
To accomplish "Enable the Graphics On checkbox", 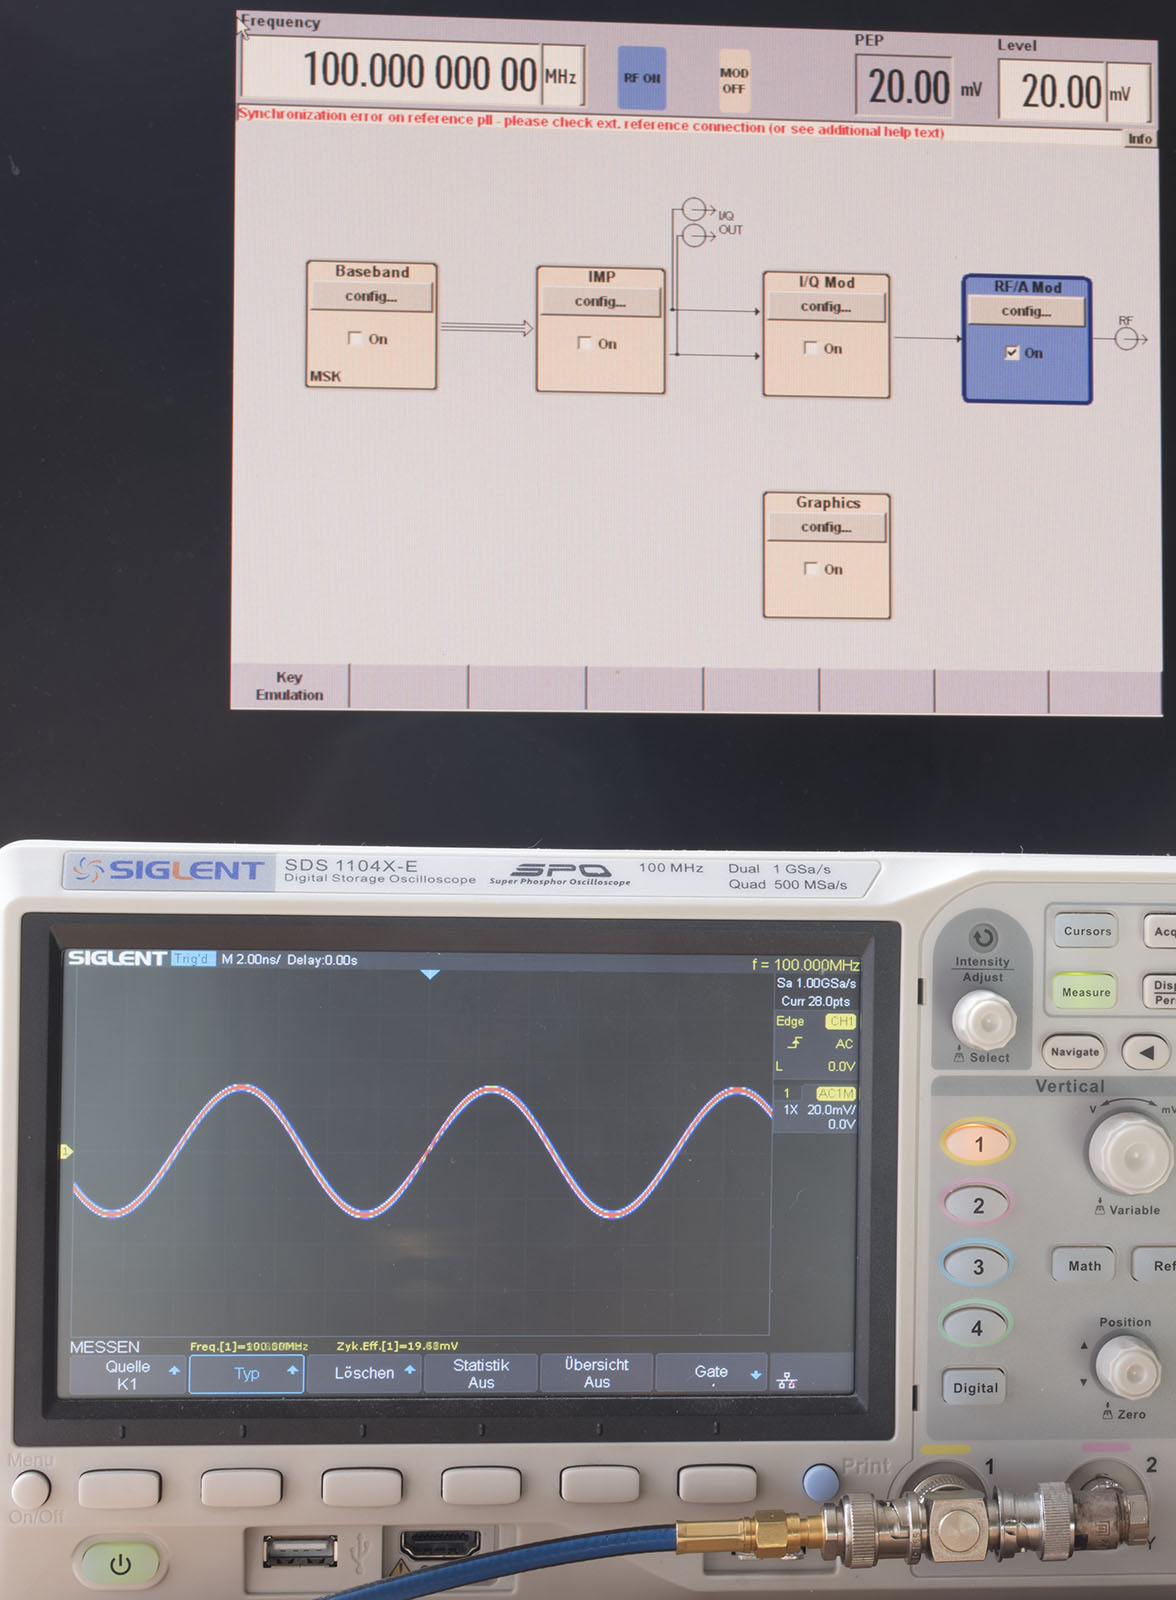I will tap(810, 568).
